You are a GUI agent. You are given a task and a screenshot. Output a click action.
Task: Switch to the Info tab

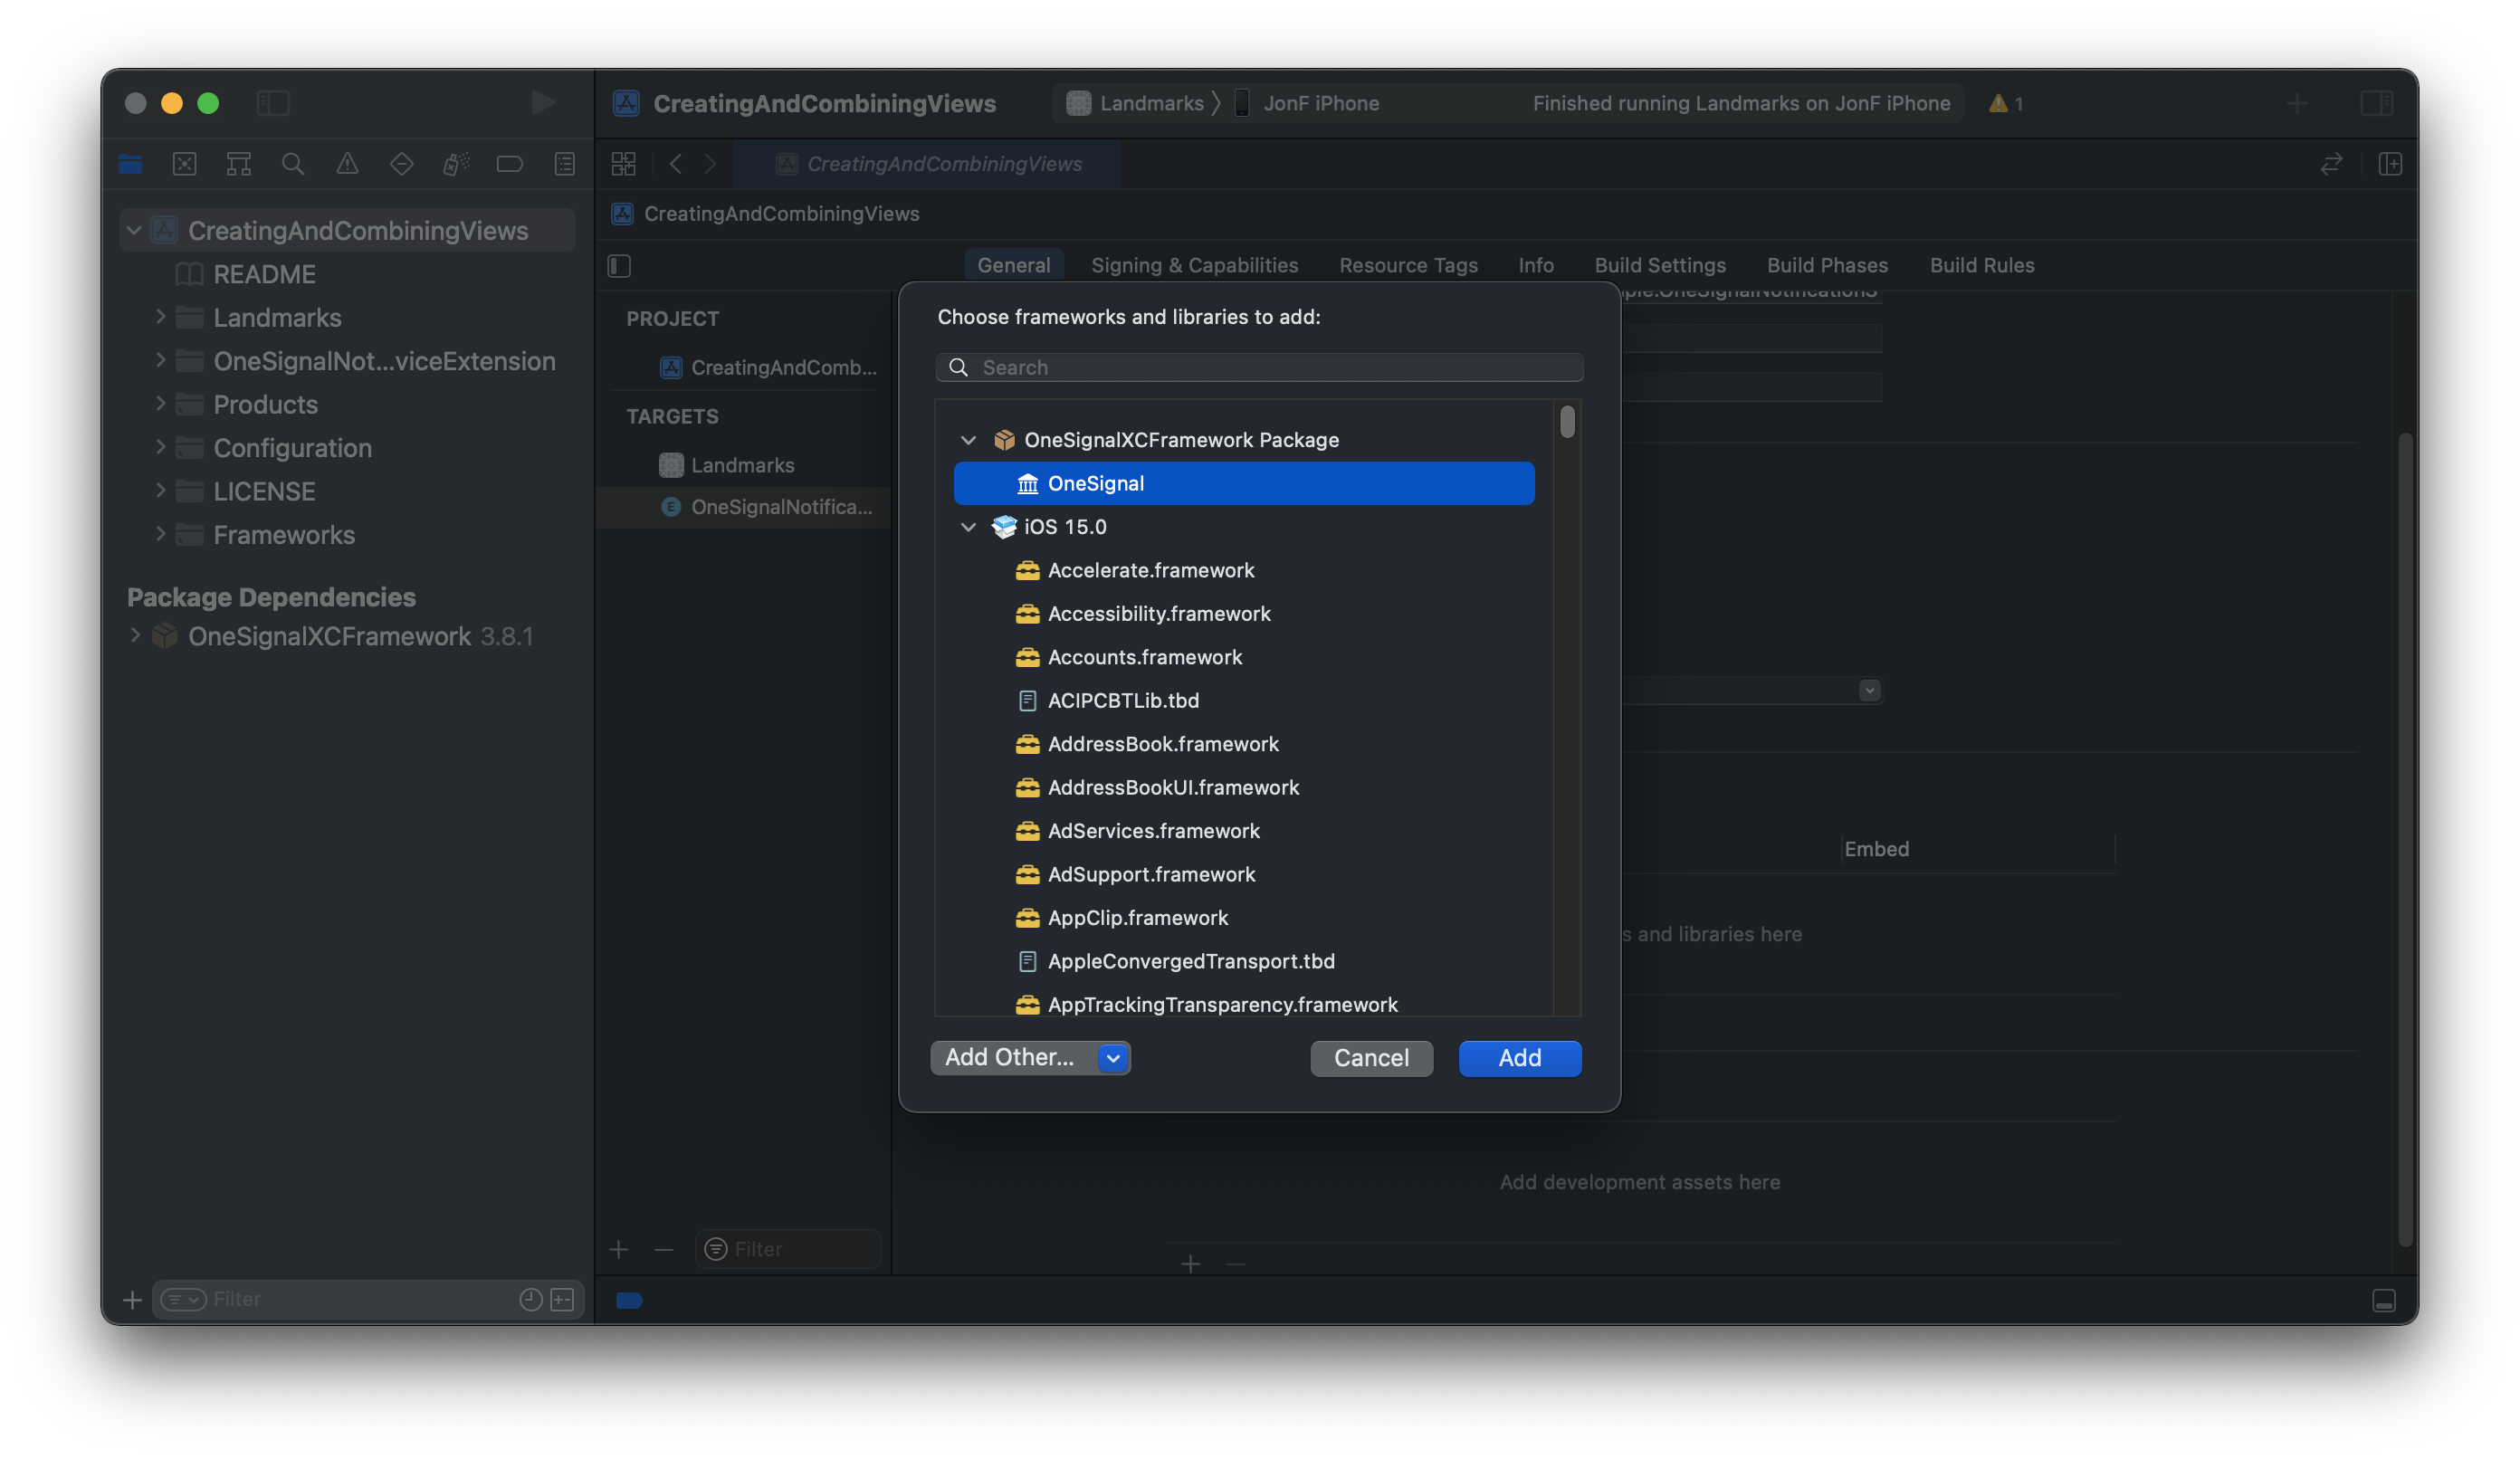1535,265
